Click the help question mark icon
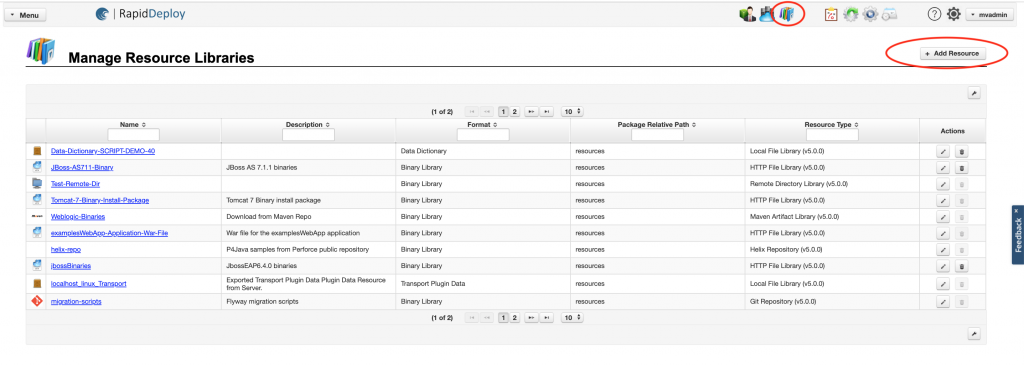The height and width of the screenshot is (365, 1024). (x=934, y=14)
